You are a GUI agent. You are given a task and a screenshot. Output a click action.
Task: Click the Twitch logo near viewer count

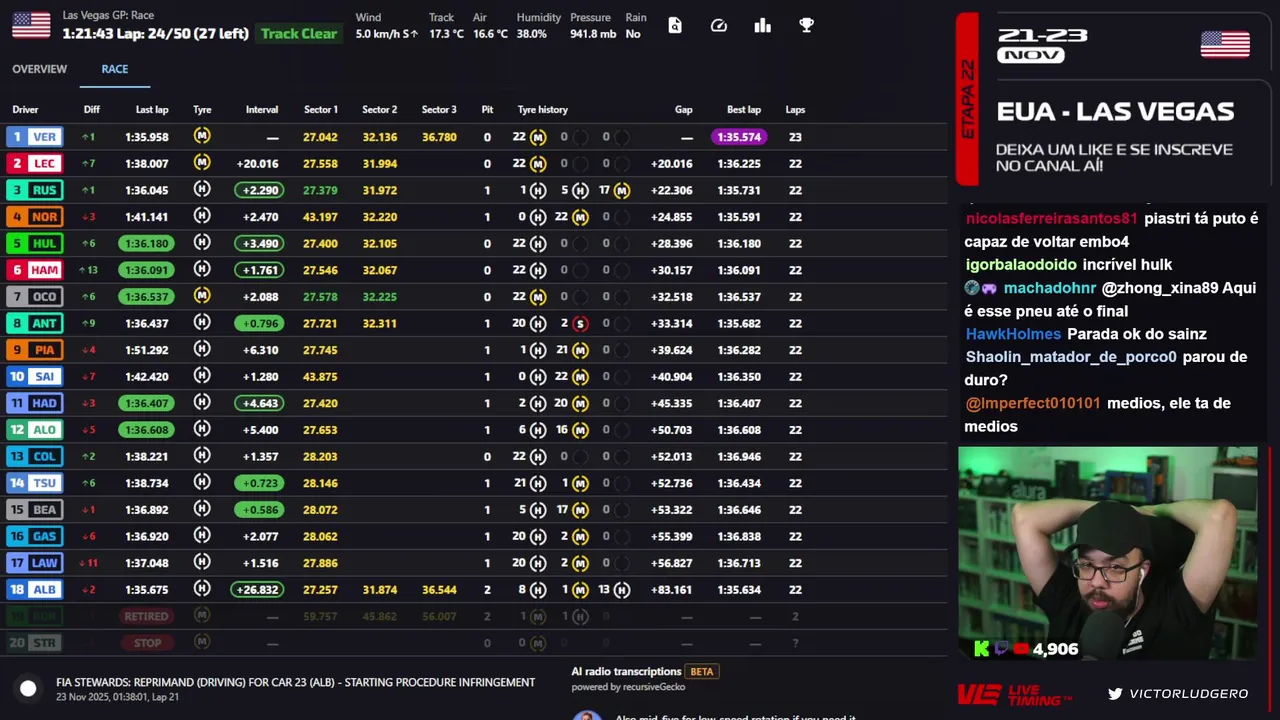1002,649
